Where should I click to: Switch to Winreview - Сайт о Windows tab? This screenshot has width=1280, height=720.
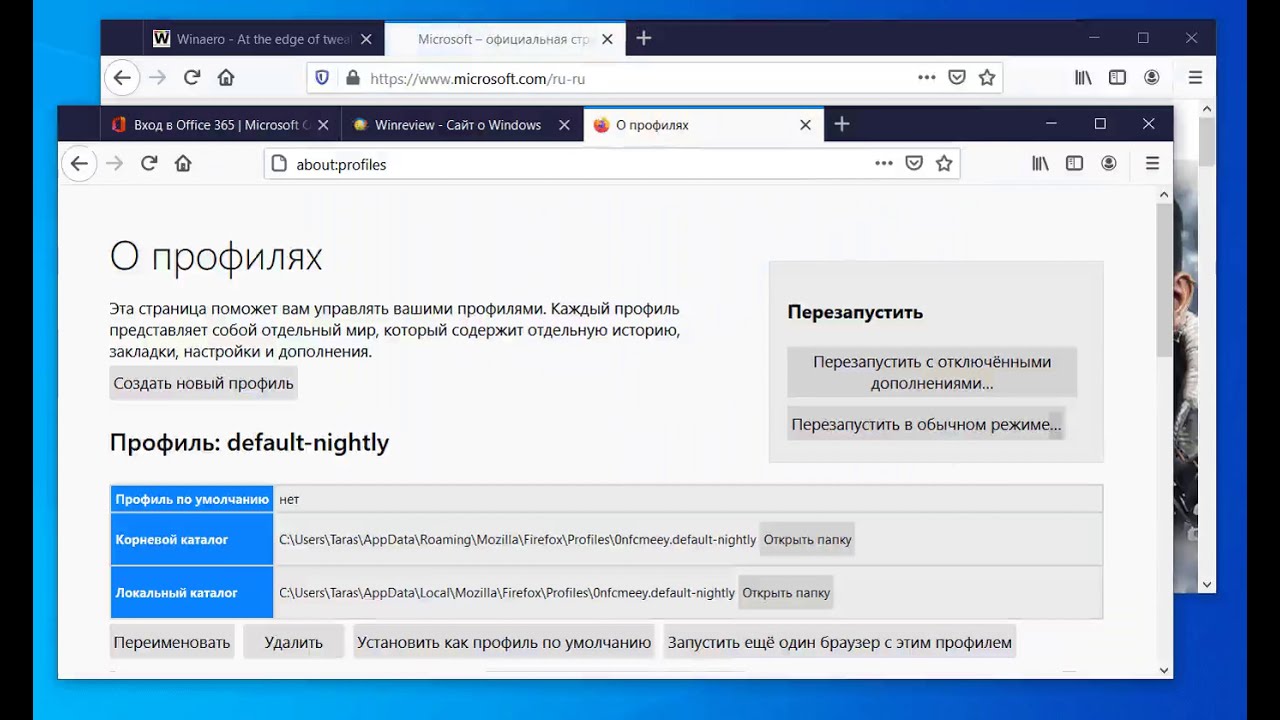(462, 125)
